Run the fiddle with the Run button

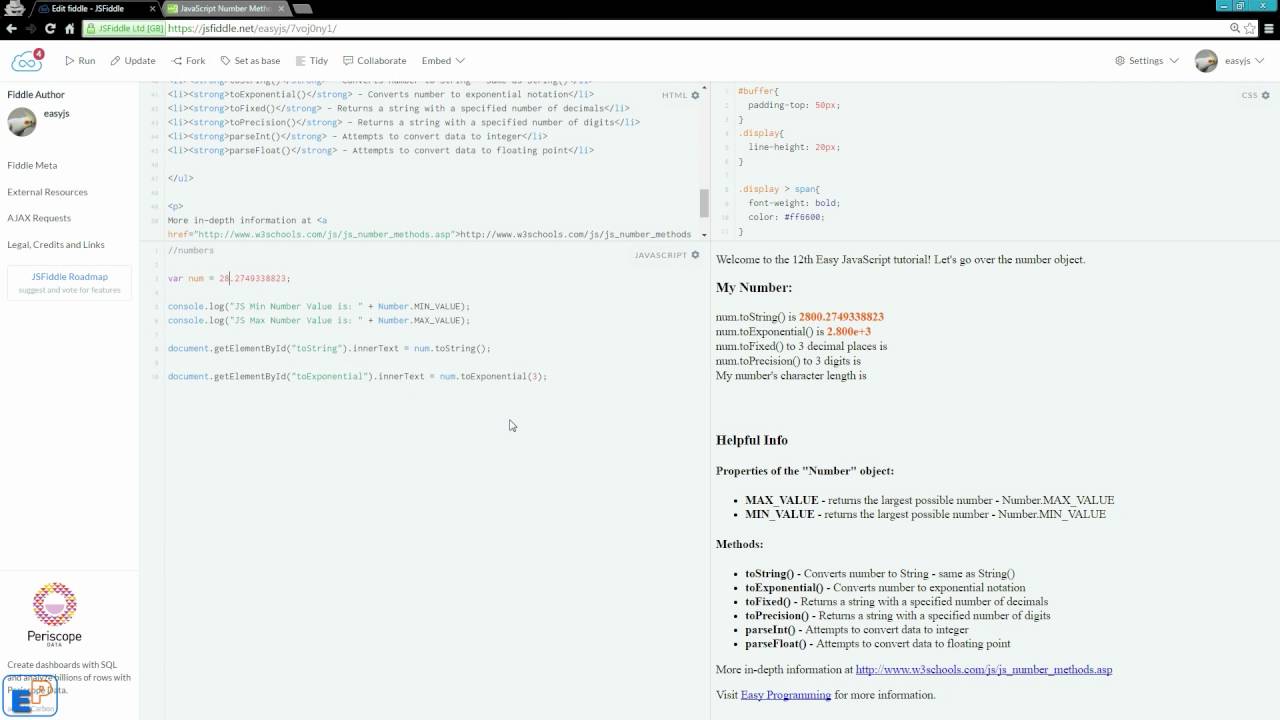coord(80,61)
